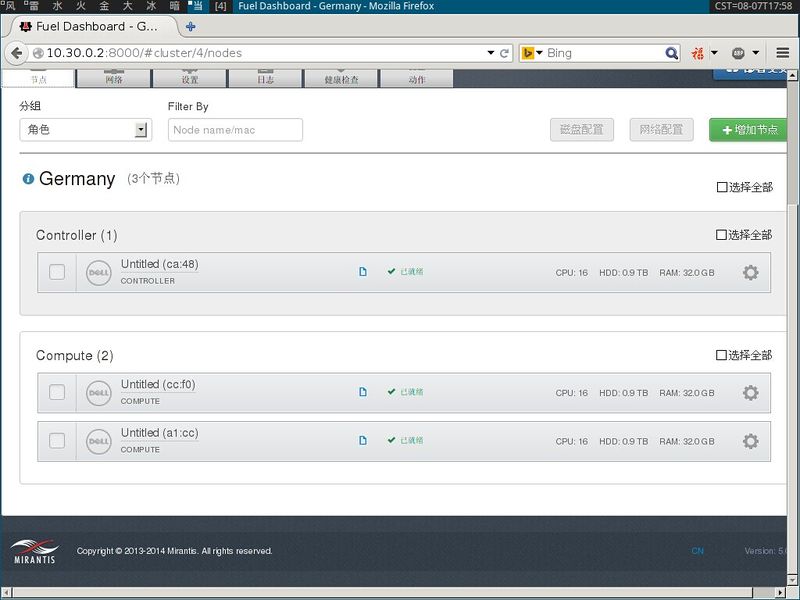Open settings gear for Compute node cc:f0

(x=750, y=393)
